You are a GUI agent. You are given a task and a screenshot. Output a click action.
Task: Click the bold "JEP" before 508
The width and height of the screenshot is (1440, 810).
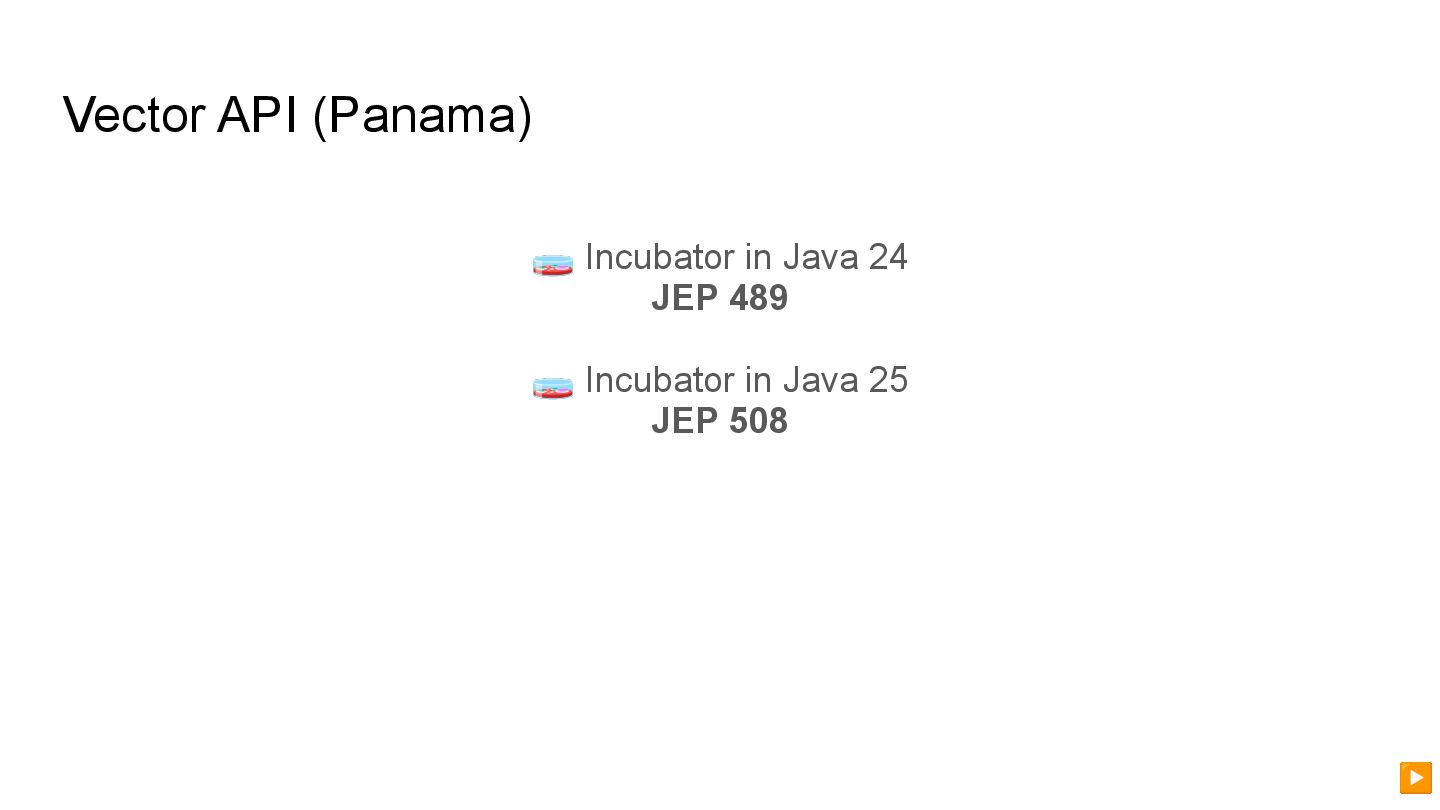coord(684,421)
